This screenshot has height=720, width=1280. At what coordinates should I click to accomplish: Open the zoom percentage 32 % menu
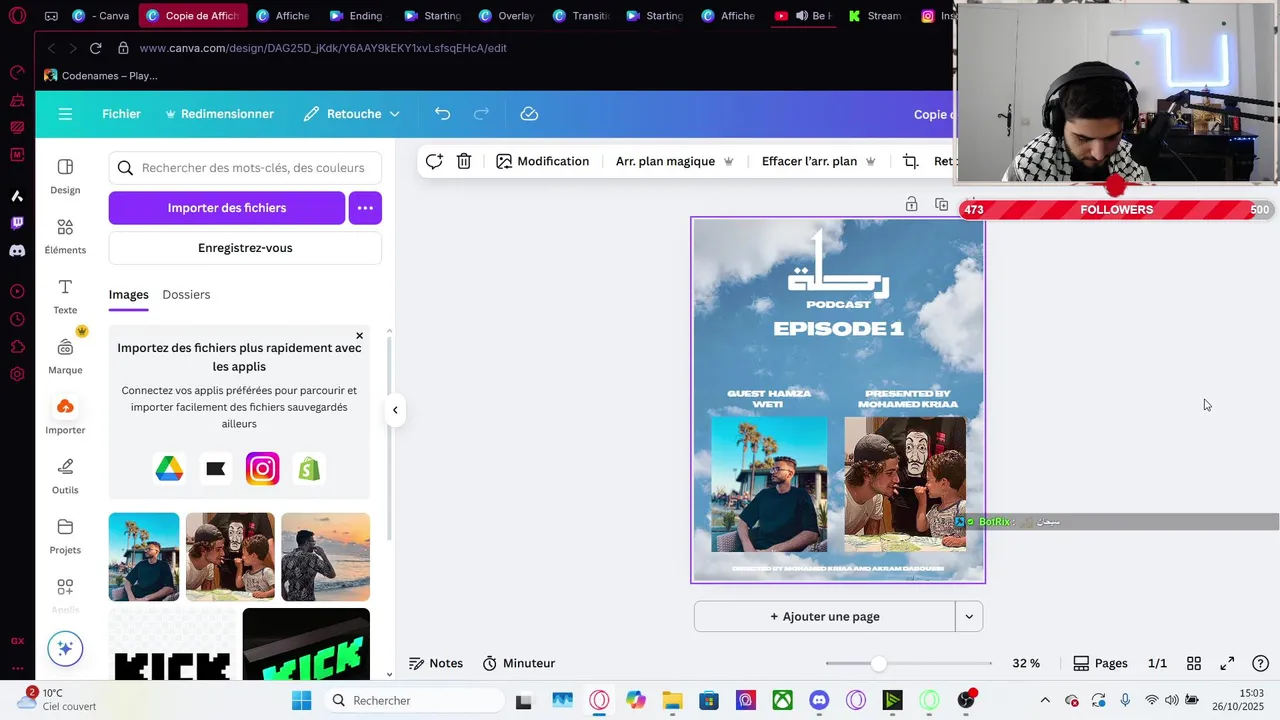coord(1026,663)
